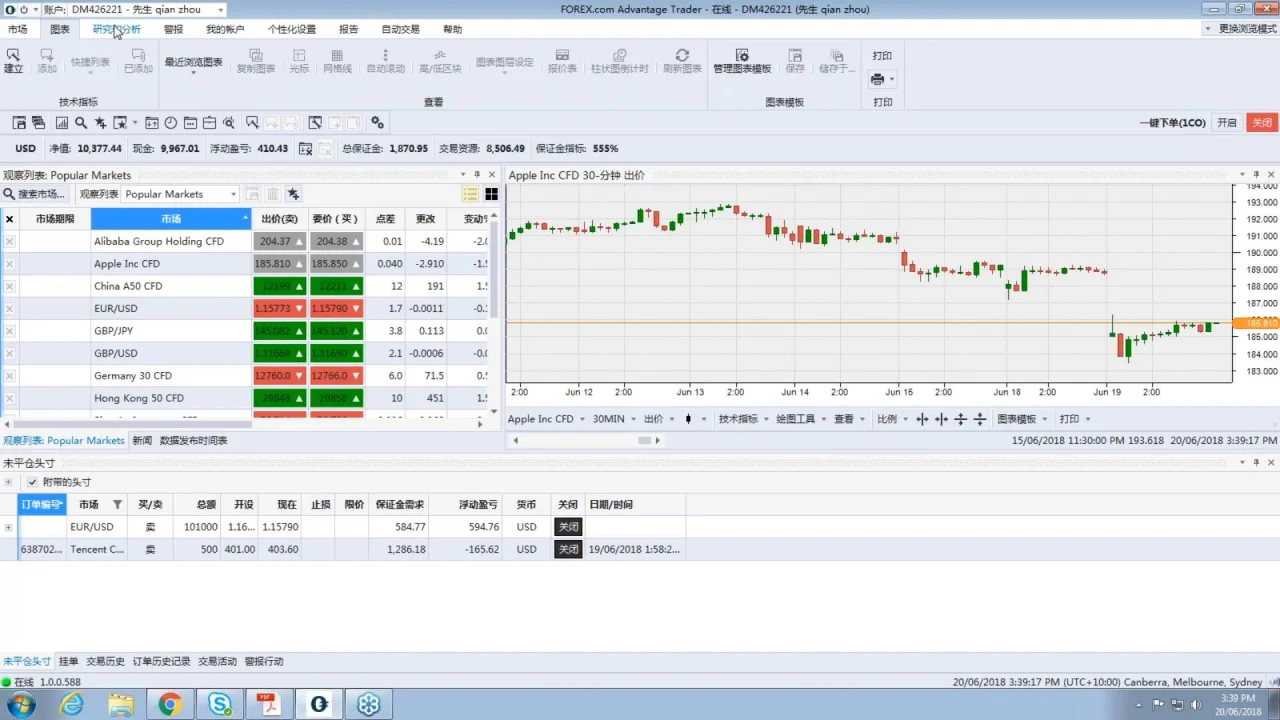The height and width of the screenshot is (720, 1280).
Task: Click the printer icon in ribbon
Action: point(877,79)
